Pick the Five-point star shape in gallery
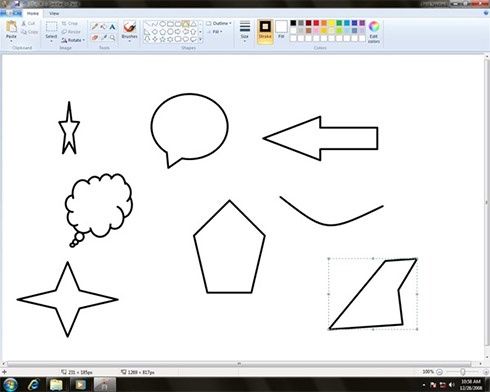Screen dimensions: 490x392 pyautogui.click(x=163, y=39)
